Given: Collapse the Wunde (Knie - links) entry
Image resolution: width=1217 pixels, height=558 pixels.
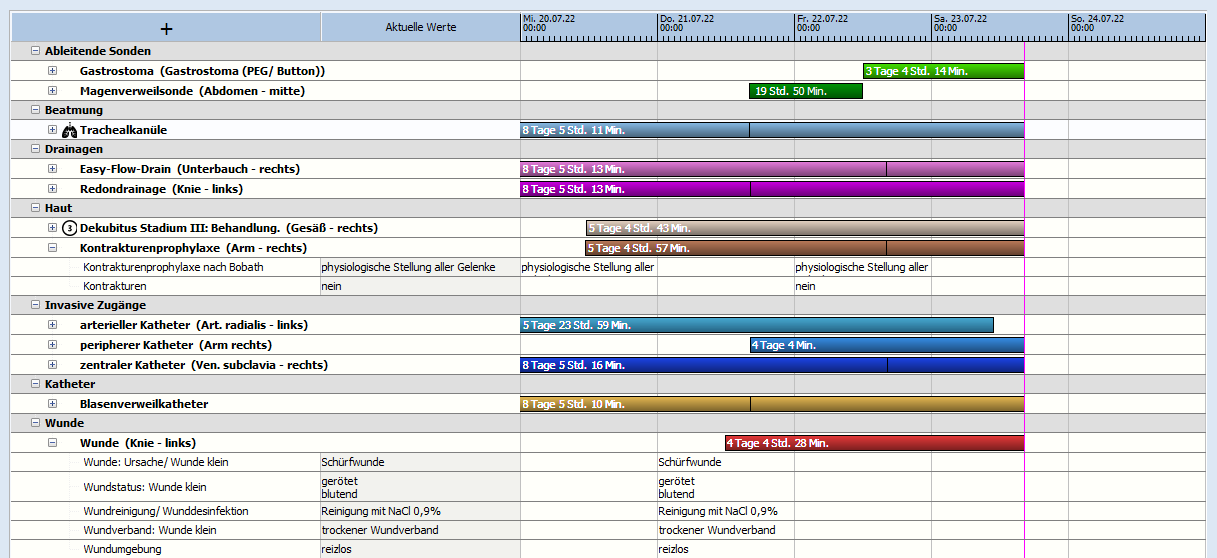Looking at the screenshot, I should 53,442.
